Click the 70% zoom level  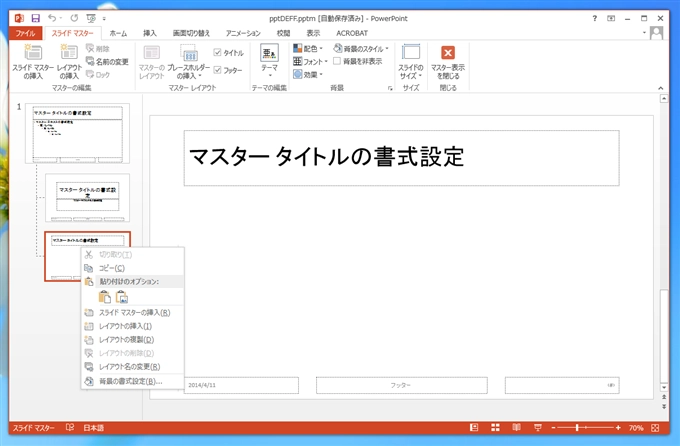636,428
